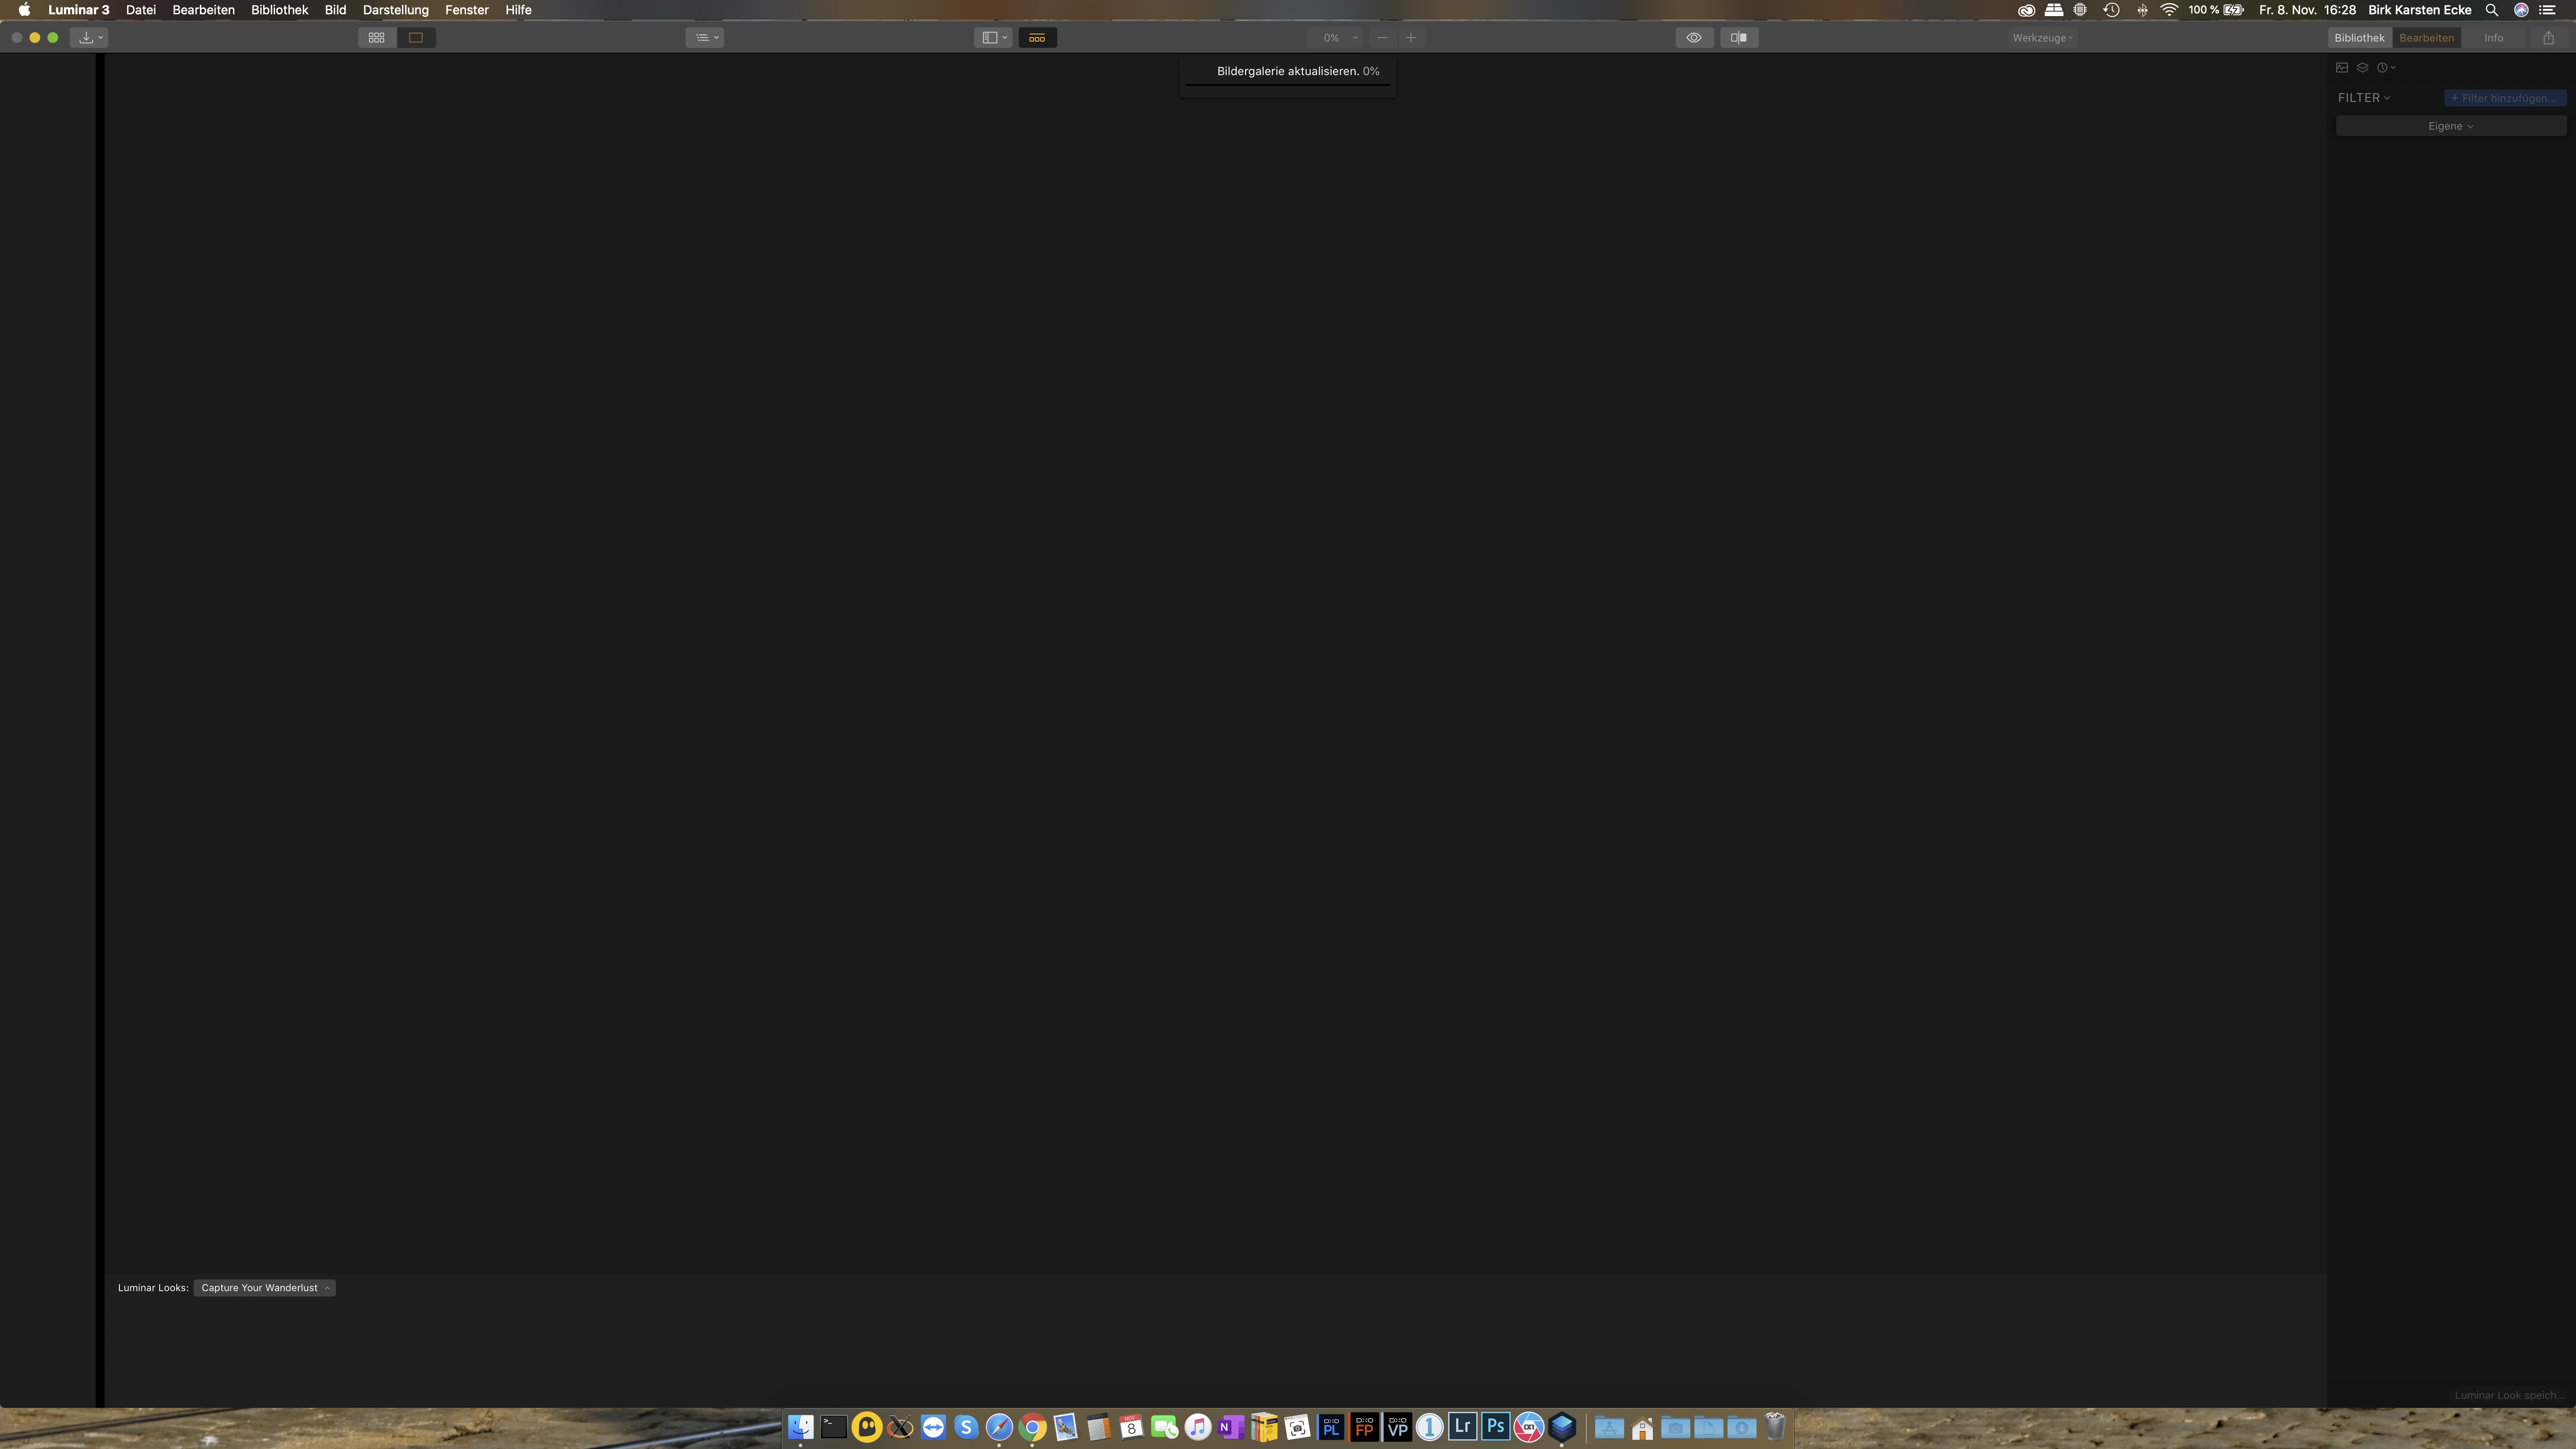The width and height of the screenshot is (2576, 1449).
Task: Toggle the histogram panel icon
Action: click(x=2342, y=67)
